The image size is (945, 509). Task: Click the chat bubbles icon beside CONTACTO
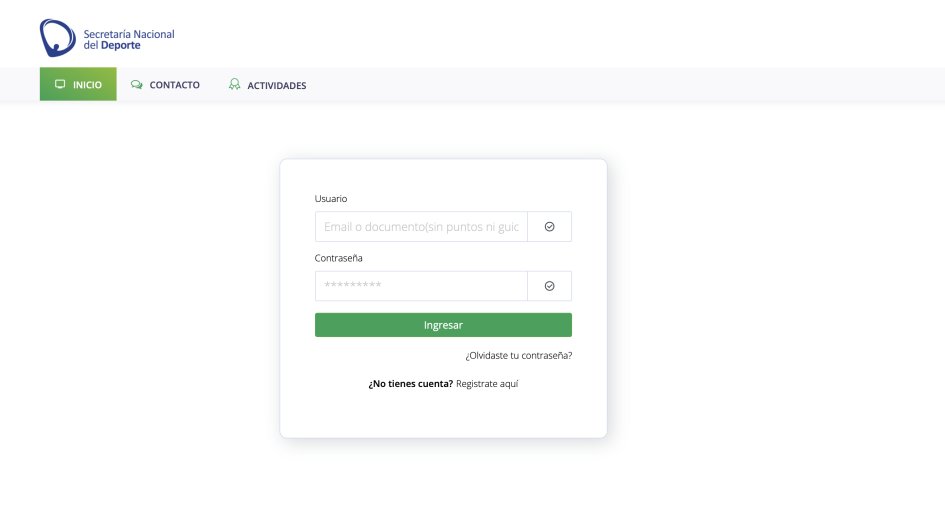[x=137, y=85]
